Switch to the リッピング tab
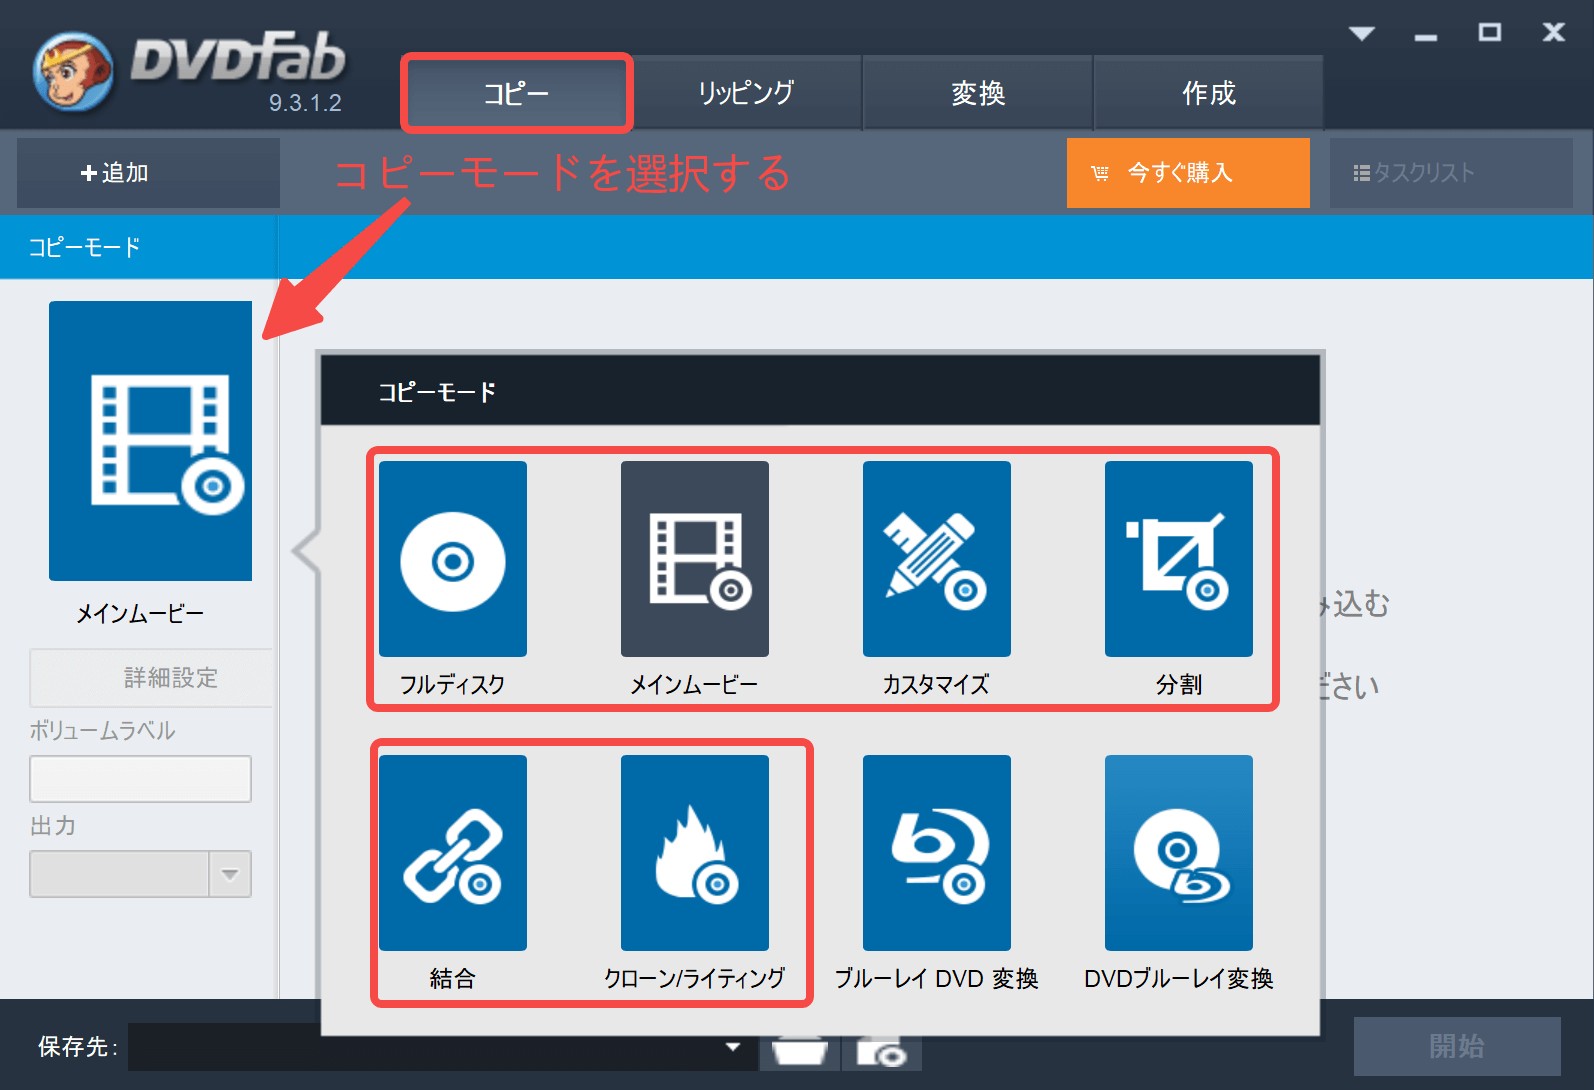The width and height of the screenshot is (1594, 1090). (x=746, y=93)
